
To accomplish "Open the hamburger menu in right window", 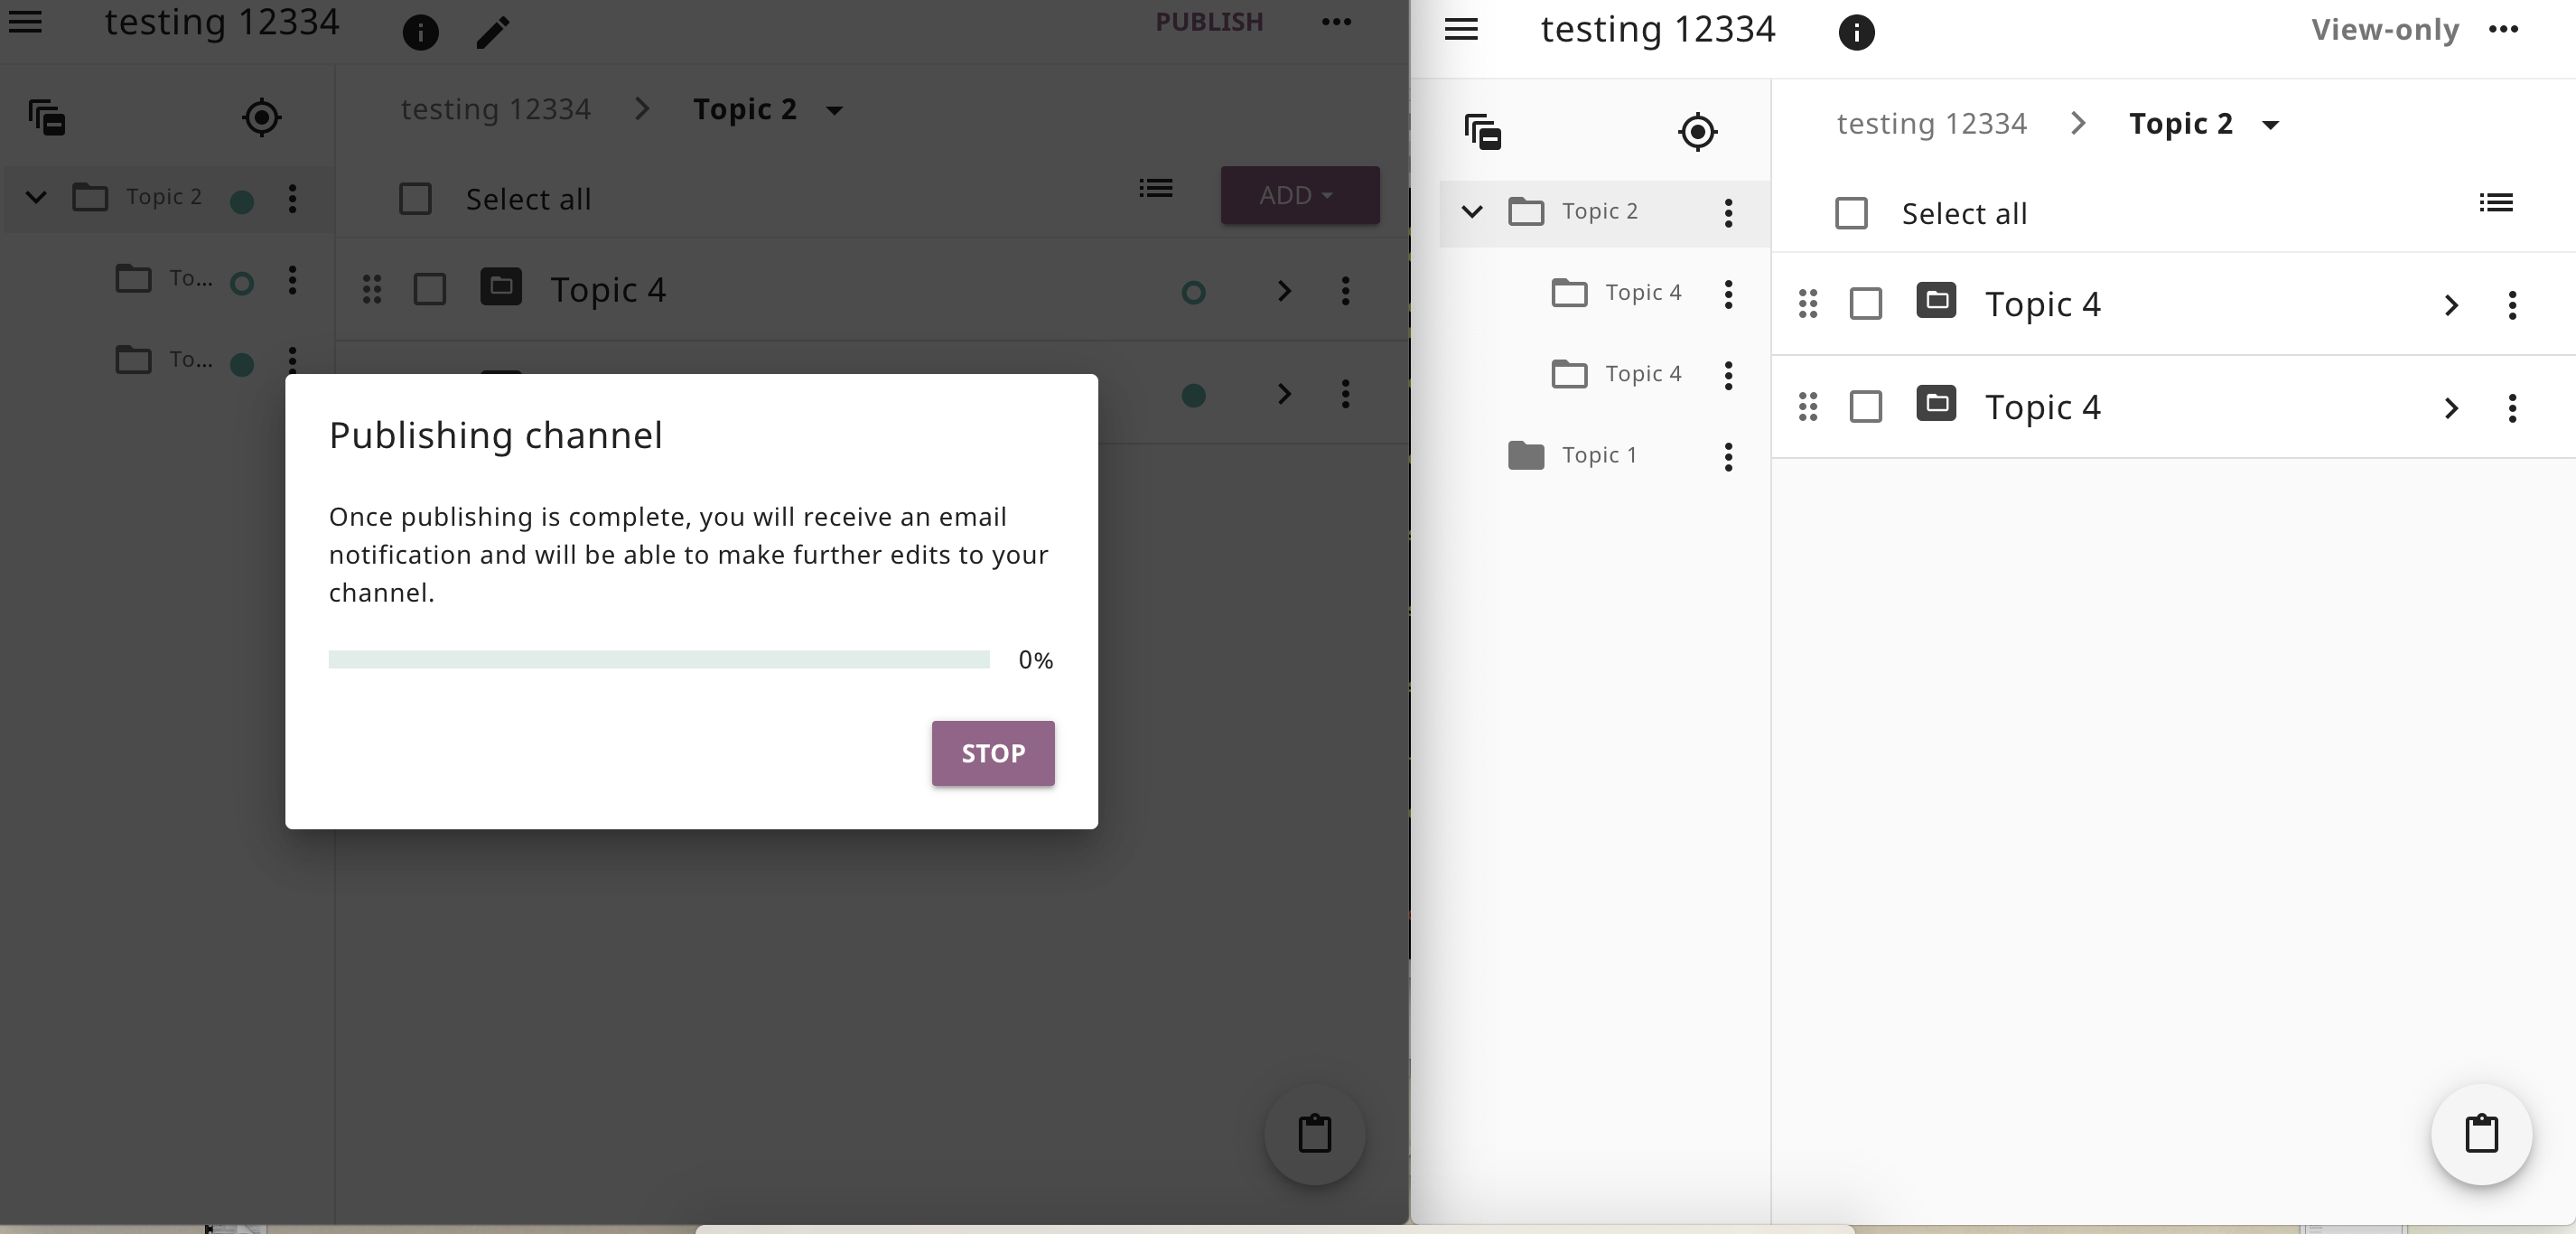I will (1461, 30).
